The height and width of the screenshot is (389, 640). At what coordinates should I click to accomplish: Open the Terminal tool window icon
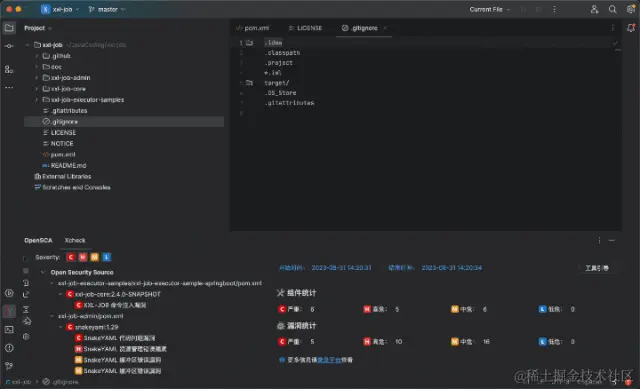(9, 329)
